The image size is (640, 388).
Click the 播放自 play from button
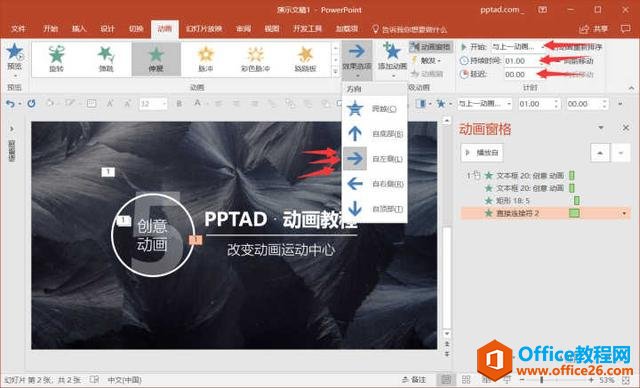pyautogui.click(x=482, y=153)
